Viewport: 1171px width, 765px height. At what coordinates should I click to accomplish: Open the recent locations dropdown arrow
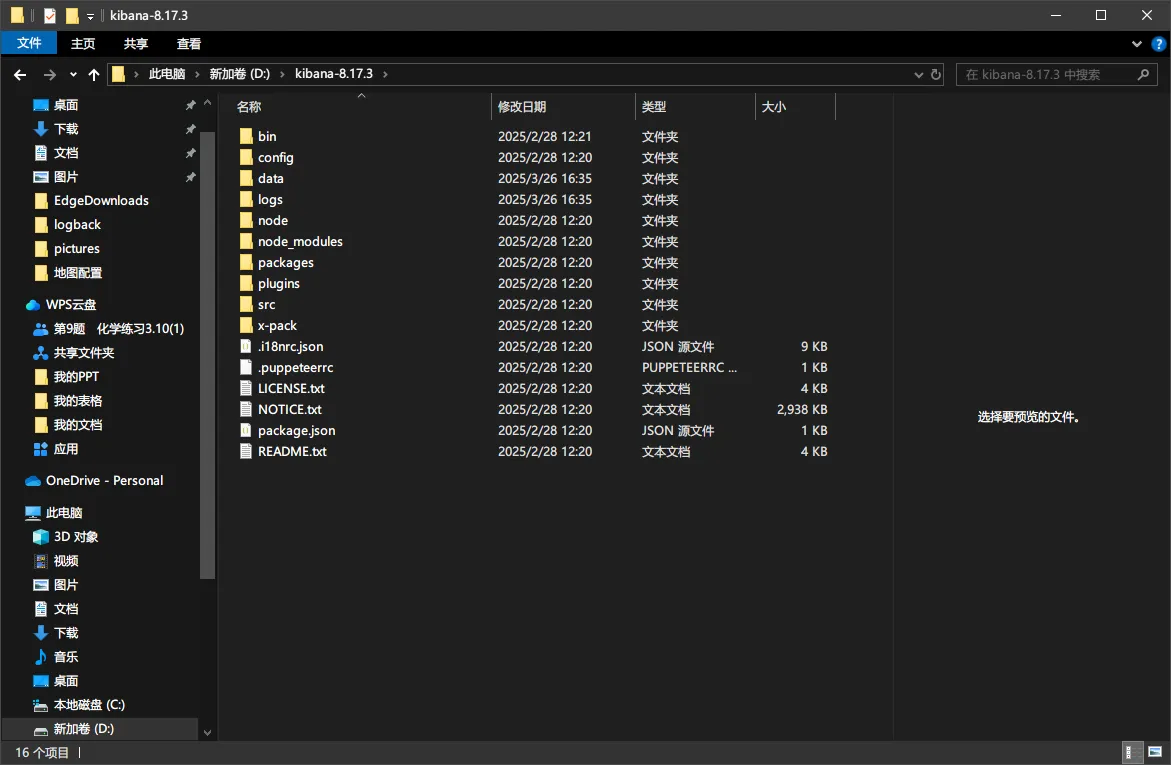click(72, 75)
